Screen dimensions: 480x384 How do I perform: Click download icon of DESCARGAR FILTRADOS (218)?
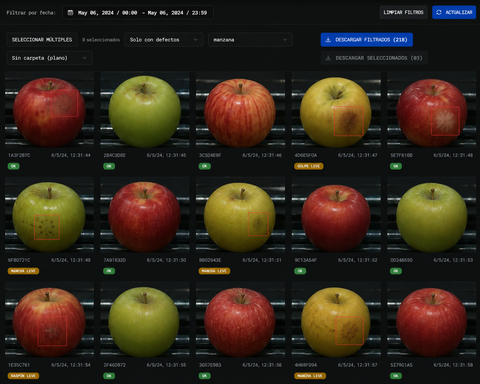pyautogui.click(x=328, y=40)
